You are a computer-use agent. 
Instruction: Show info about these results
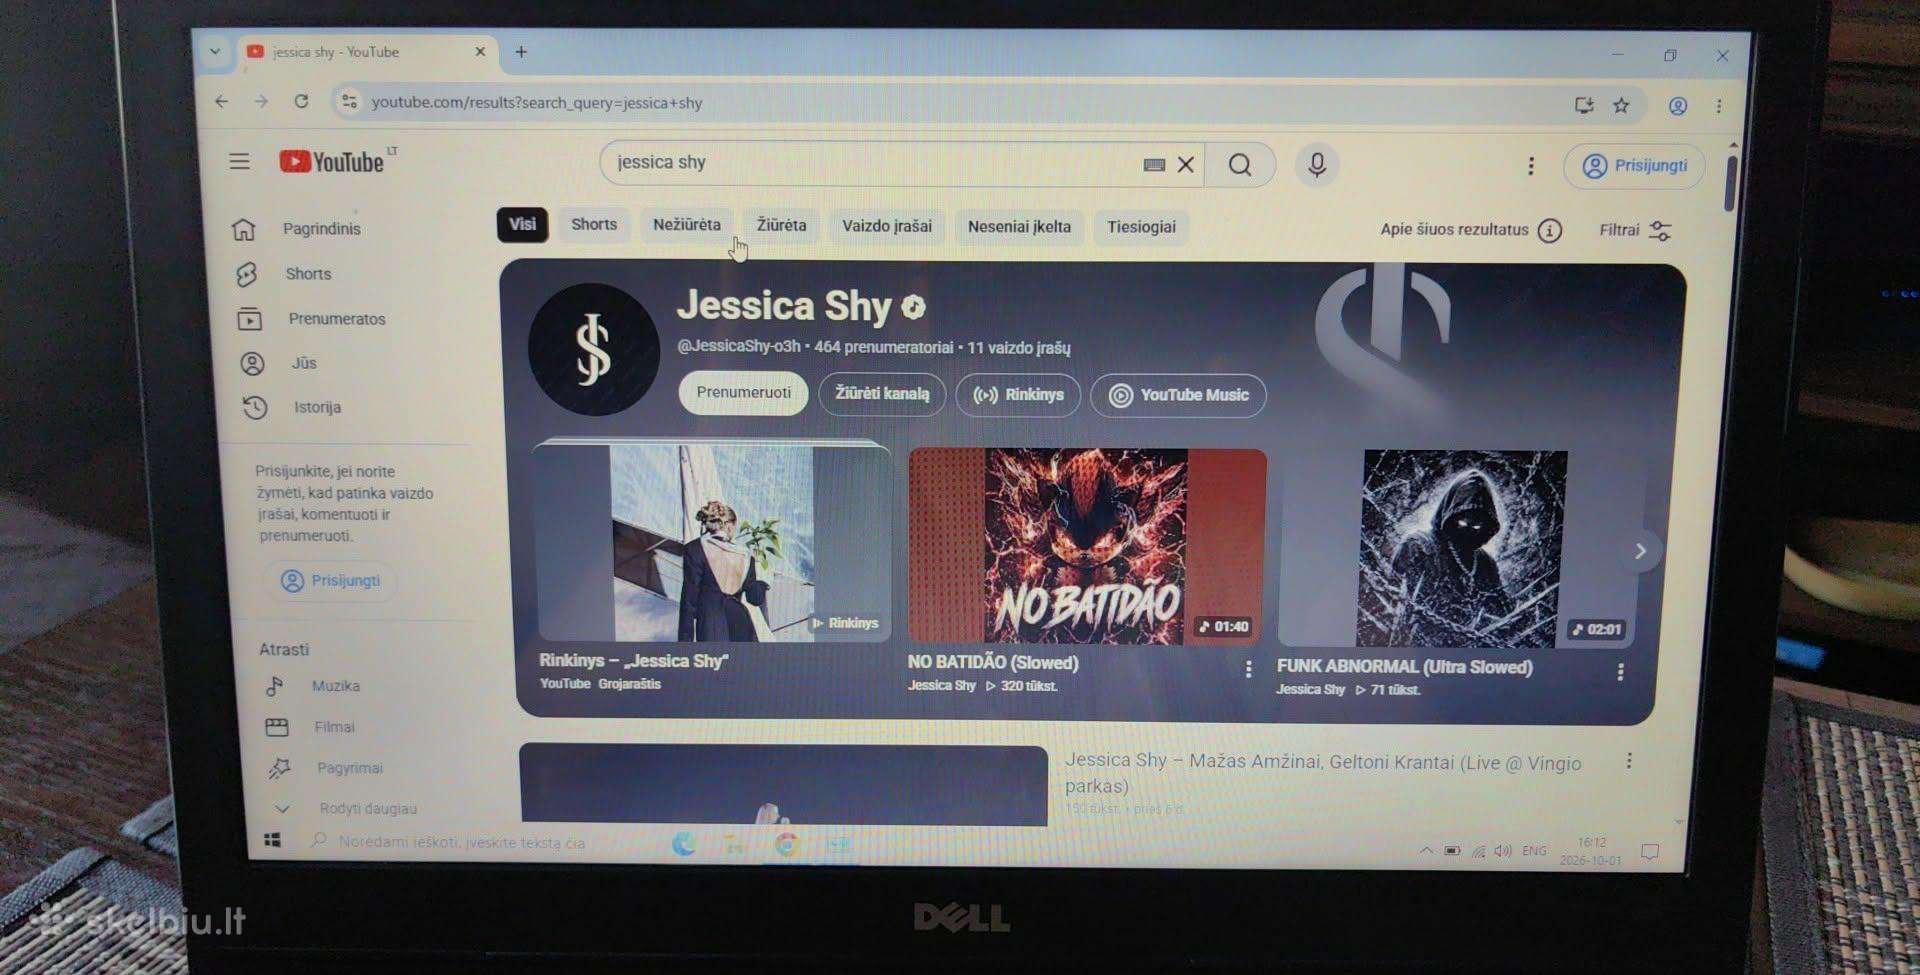pos(1549,231)
